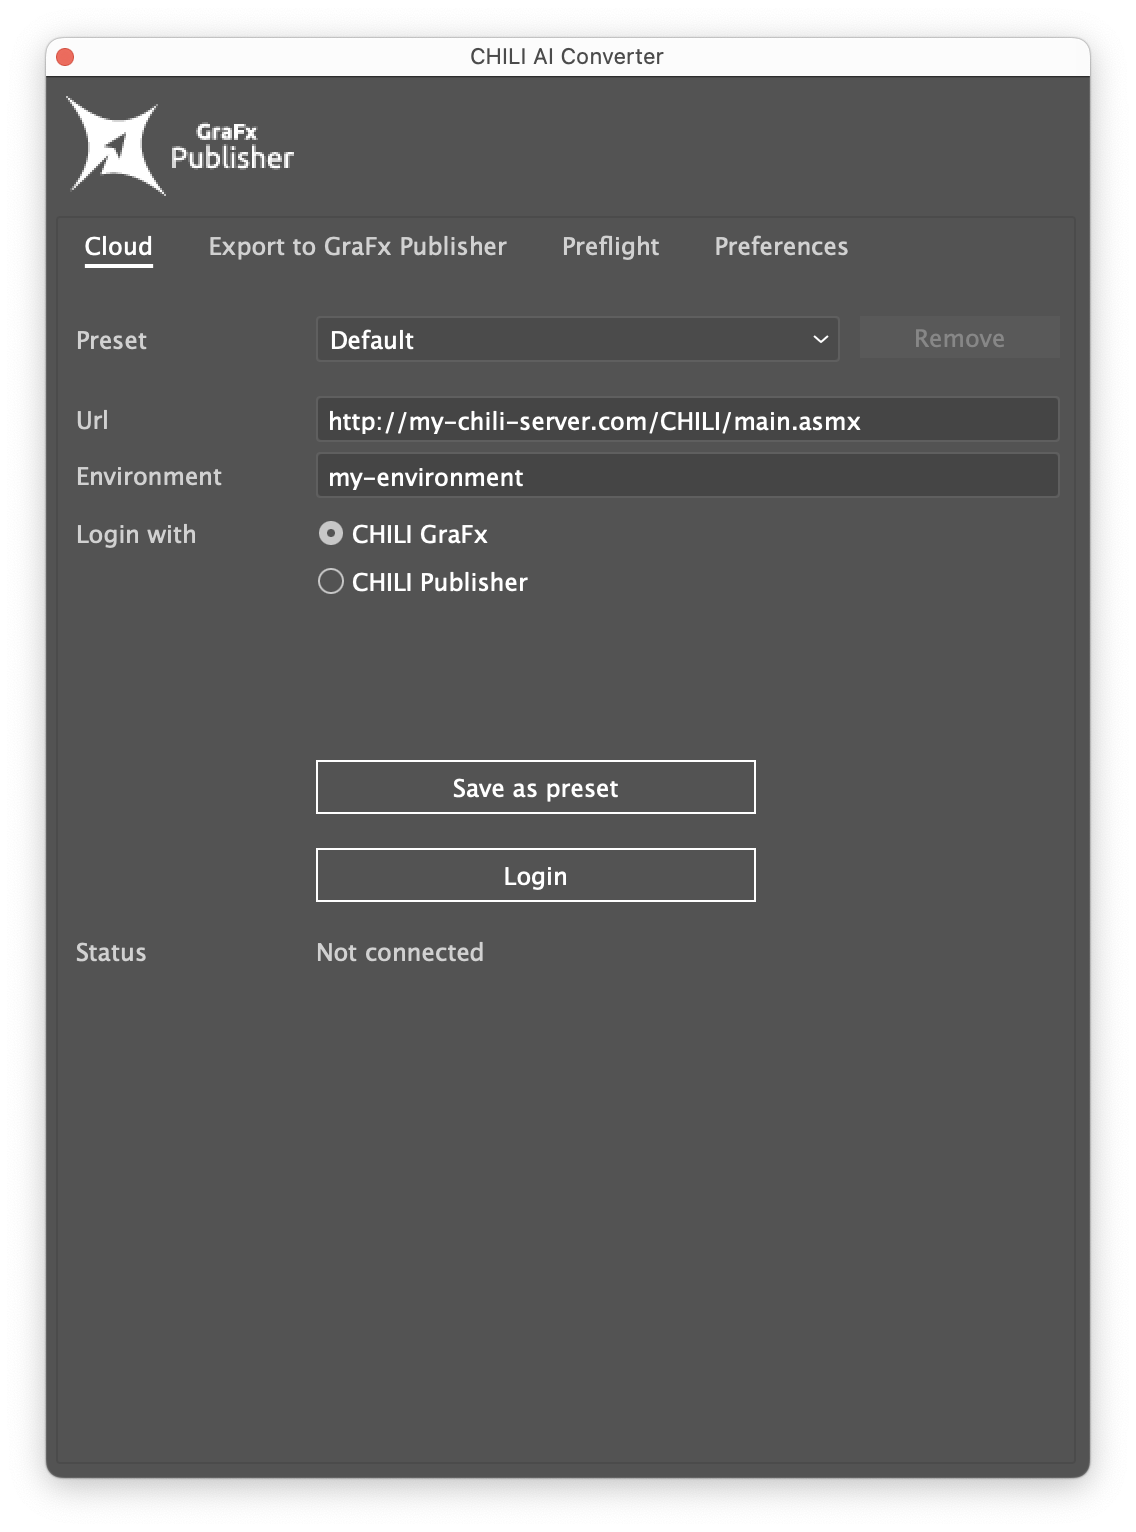Click the Url field label
The width and height of the screenshot is (1136, 1532).
pyautogui.click(x=92, y=421)
